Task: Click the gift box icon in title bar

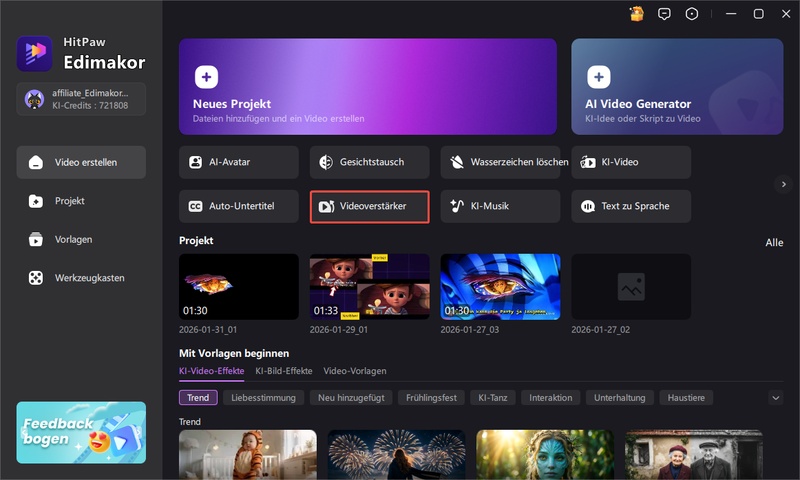Action: (636, 14)
